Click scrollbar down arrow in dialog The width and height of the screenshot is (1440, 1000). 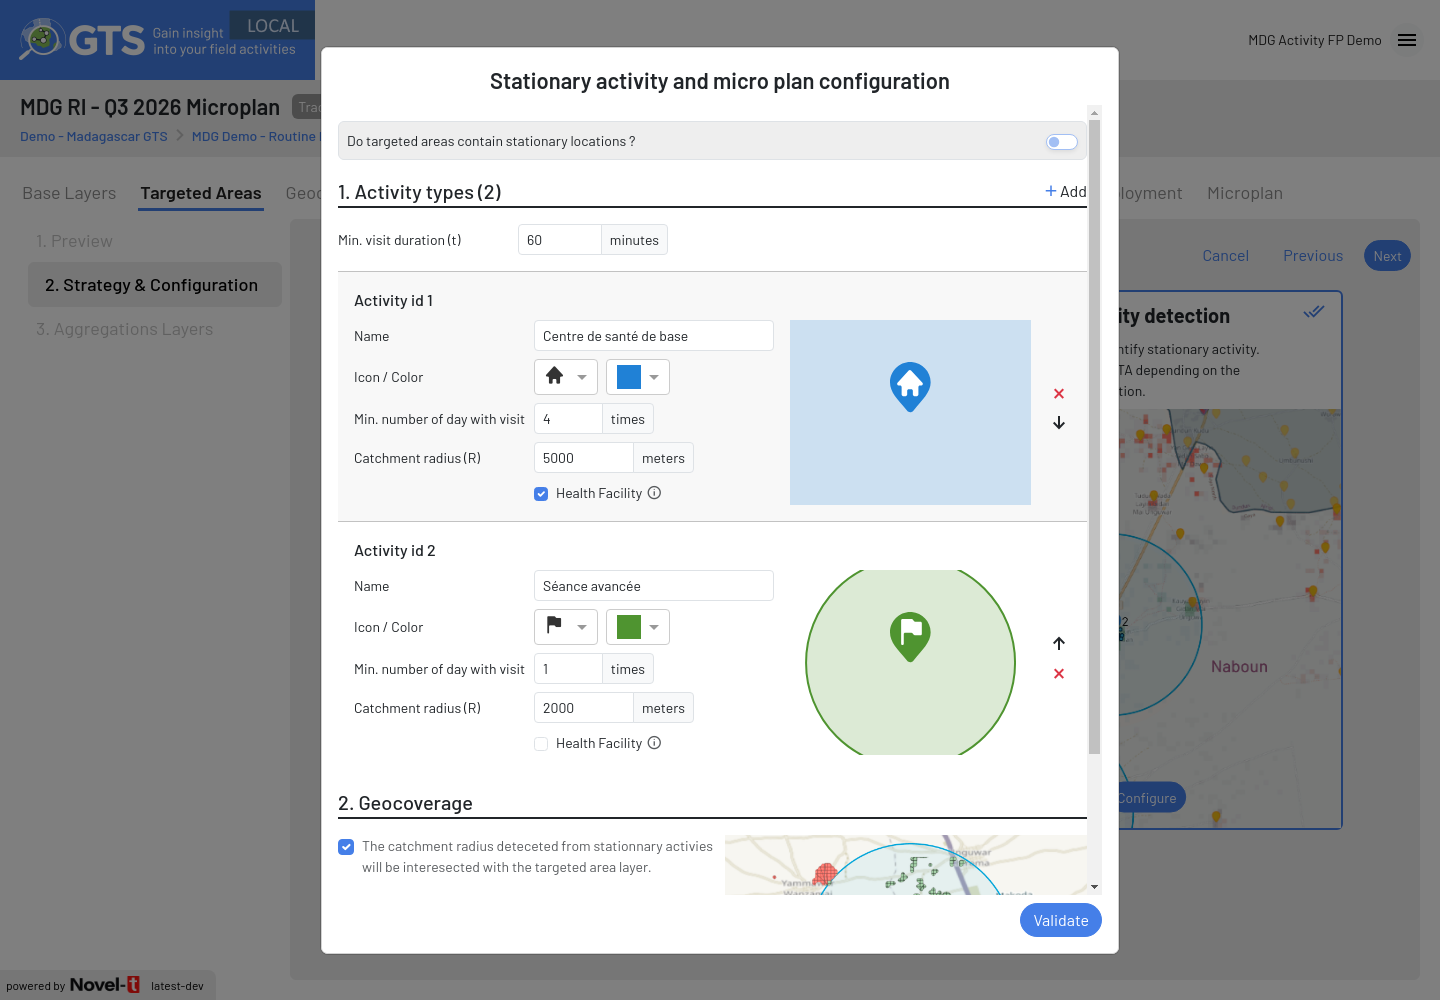tap(1094, 887)
